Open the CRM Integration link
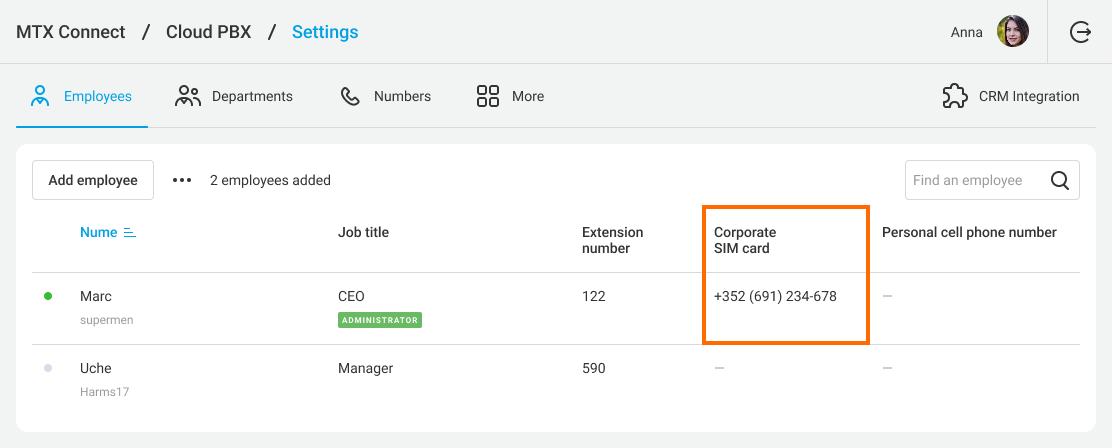The height and width of the screenshot is (448, 1112). click(x=1028, y=96)
